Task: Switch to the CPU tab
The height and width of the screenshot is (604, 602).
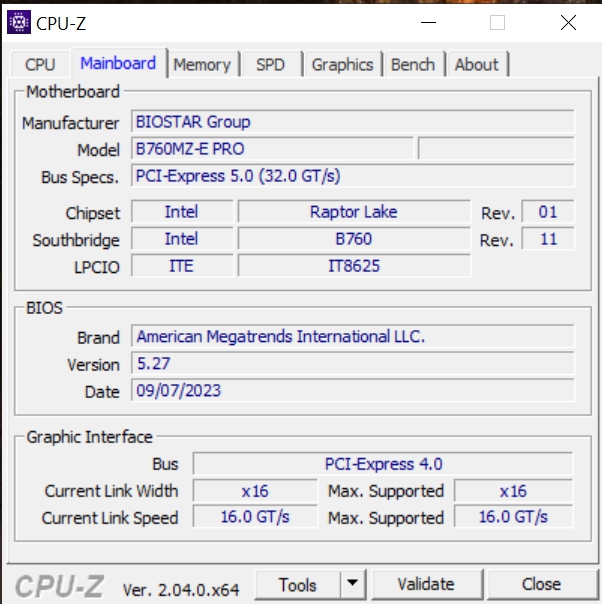Action: [40, 64]
